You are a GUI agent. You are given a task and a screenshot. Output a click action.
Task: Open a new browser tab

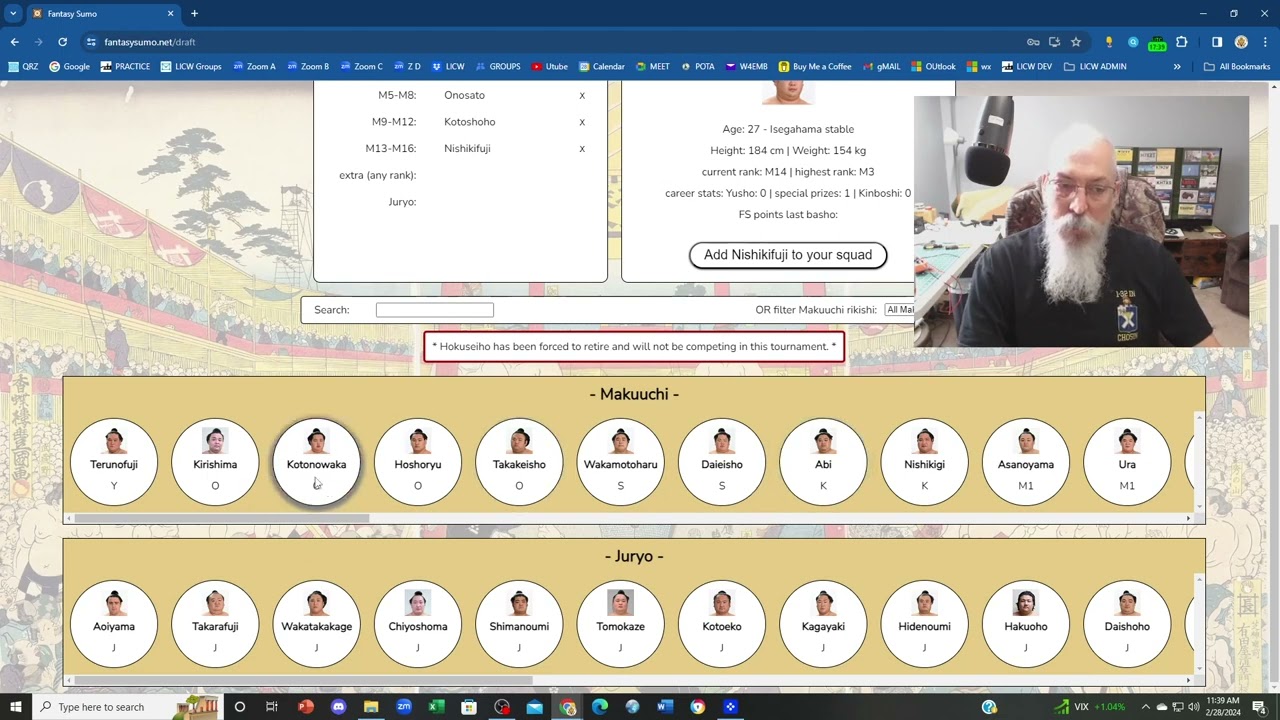[x=194, y=14]
